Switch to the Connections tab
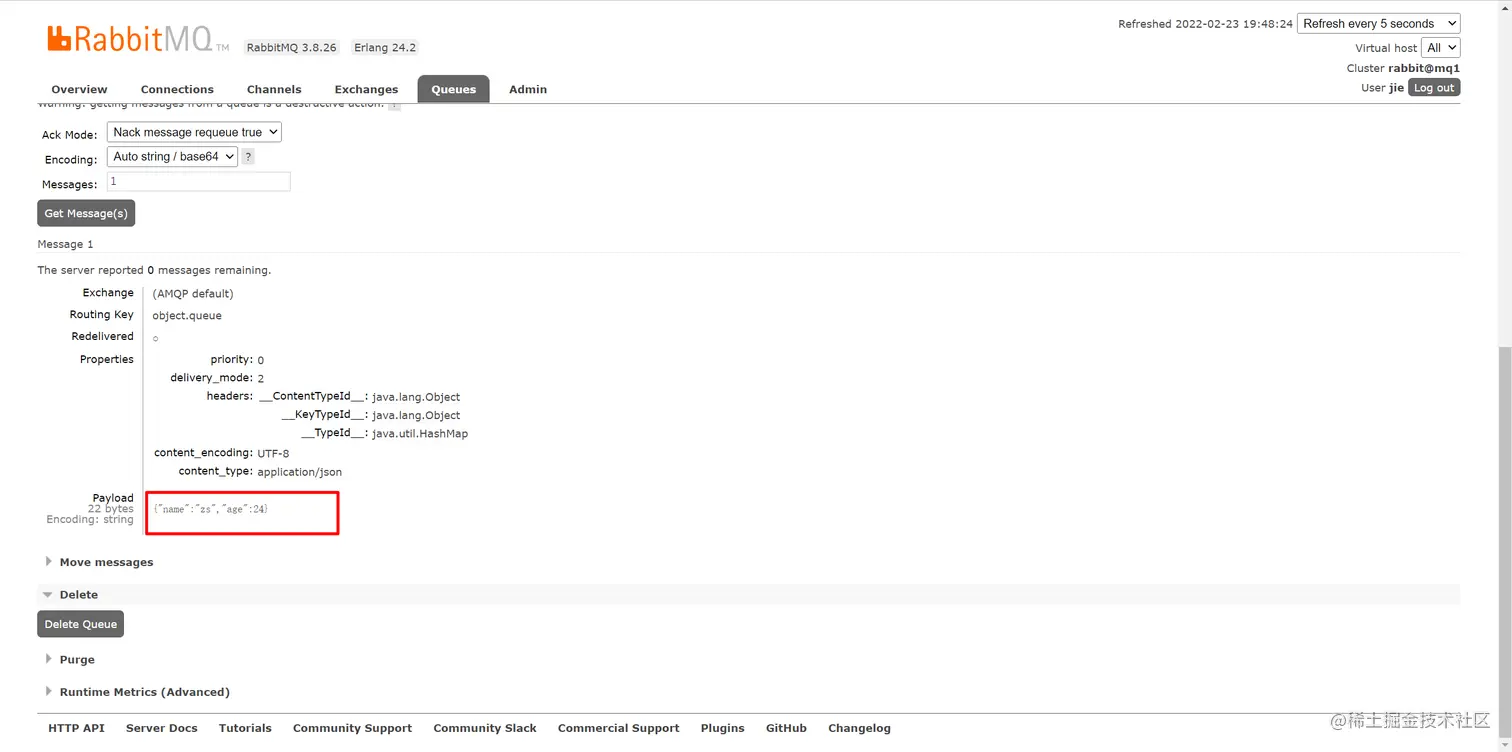Image resolution: width=1512 pixels, height=752 pixels. pos(177,89)
